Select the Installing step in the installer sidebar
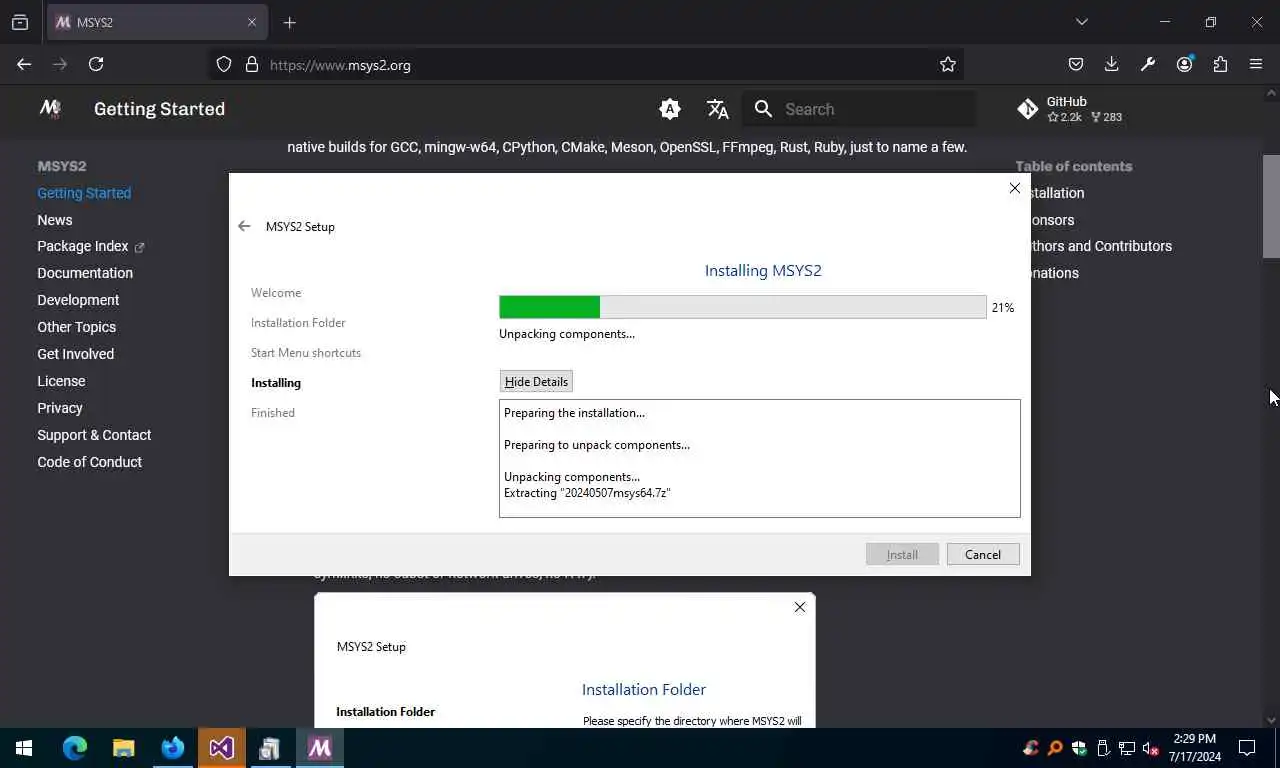Screen dimensions: 1280x768 276,383
